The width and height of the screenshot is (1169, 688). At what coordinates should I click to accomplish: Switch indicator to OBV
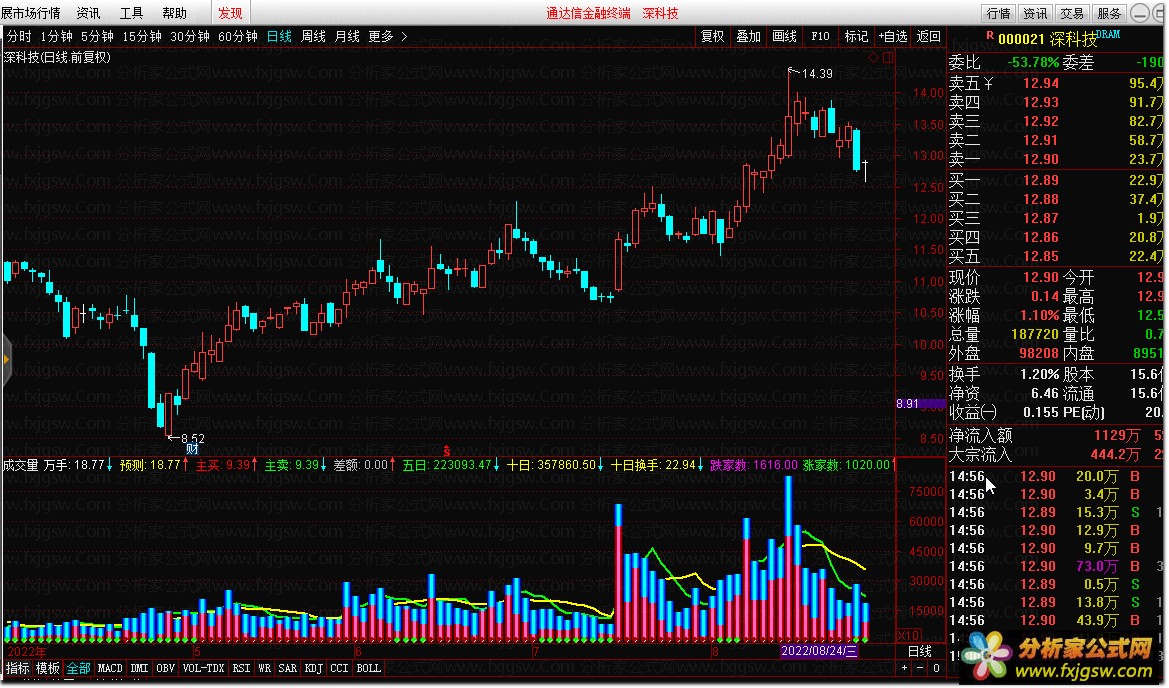(166, 668)
